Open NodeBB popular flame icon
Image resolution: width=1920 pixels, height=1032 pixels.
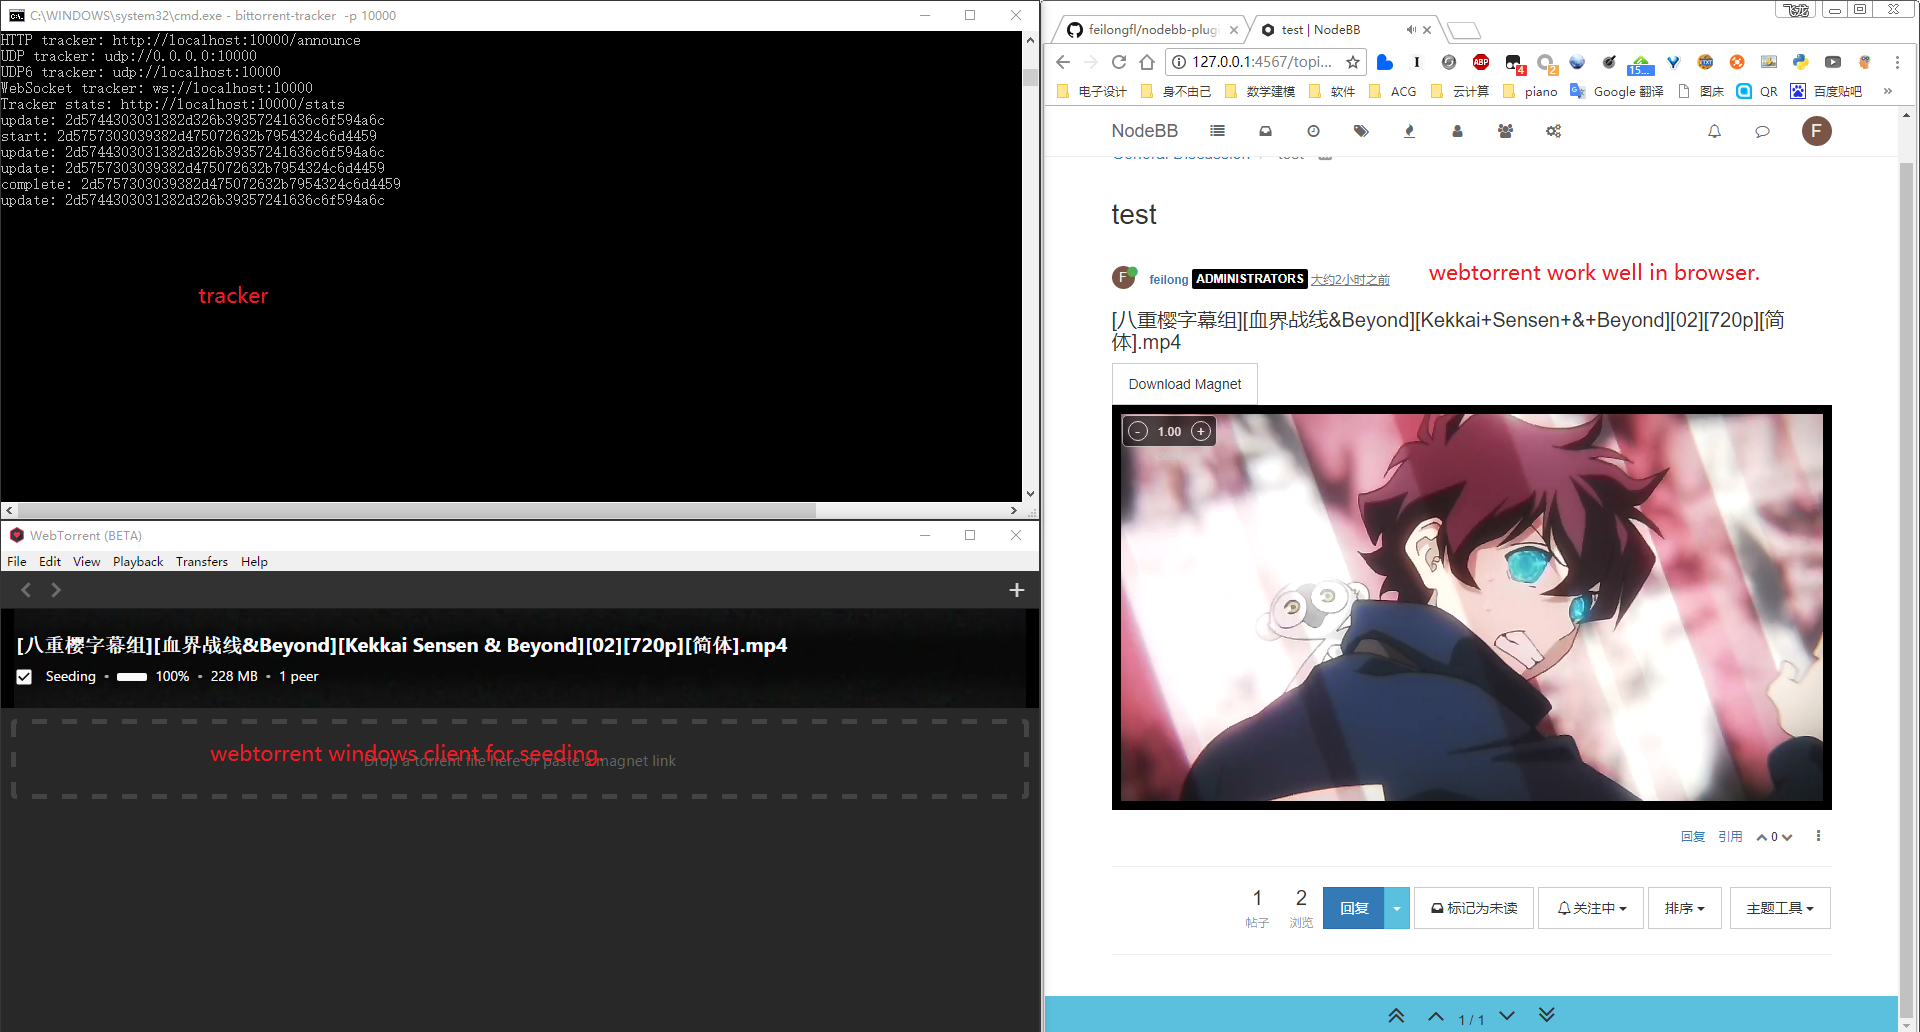point(1409,131)
